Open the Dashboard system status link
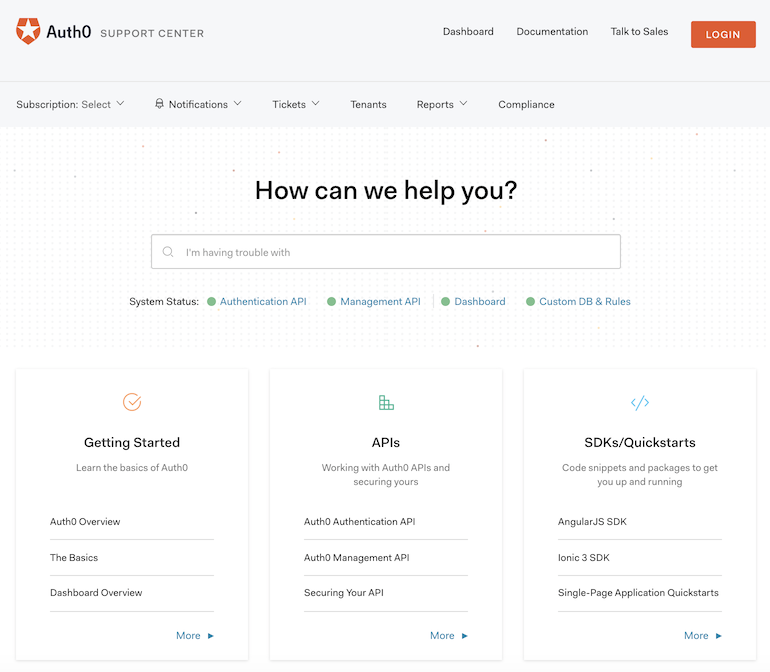The height and width of the screenshot is (672, 770). coord(479,302)
